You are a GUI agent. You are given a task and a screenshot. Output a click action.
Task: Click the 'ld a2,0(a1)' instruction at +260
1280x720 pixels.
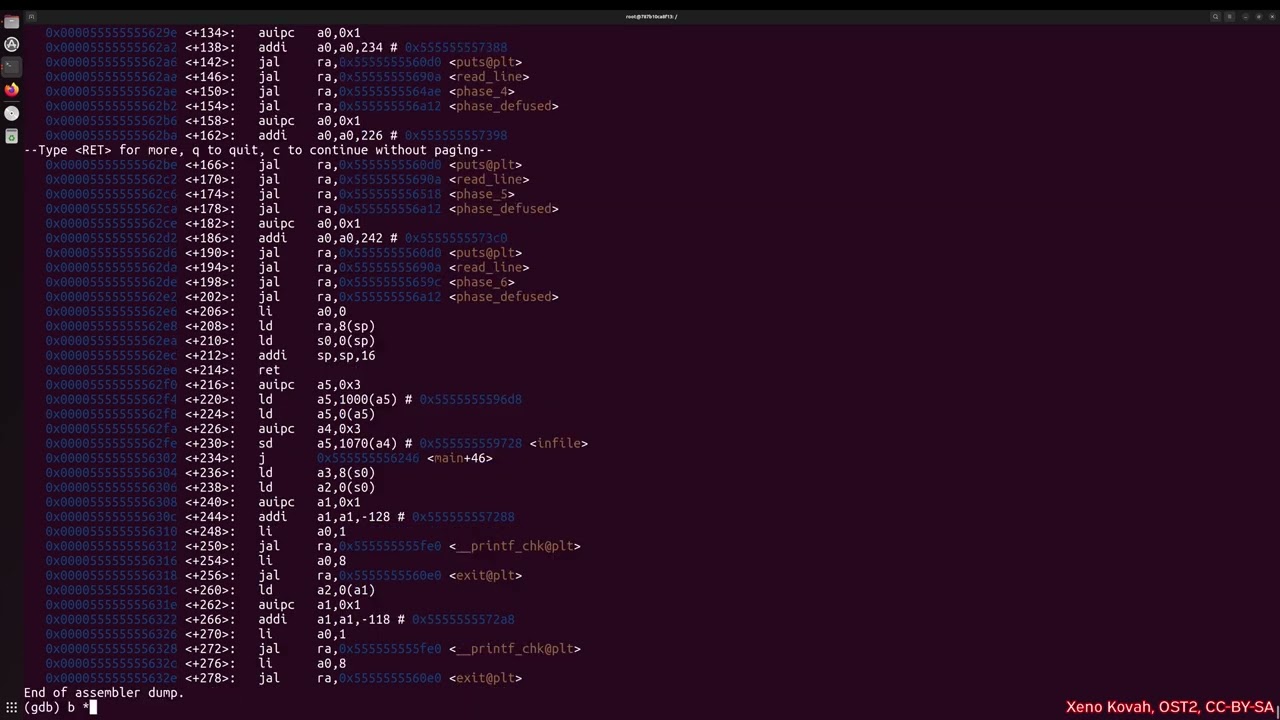316,590
